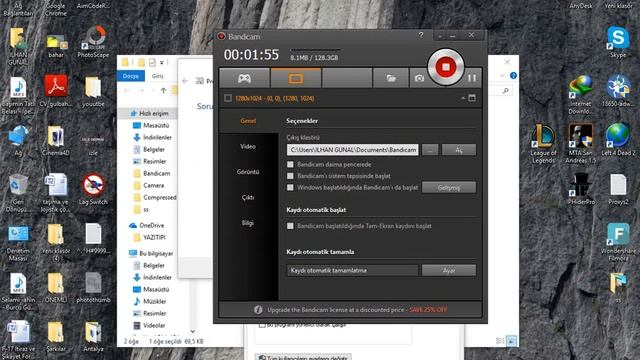Enable Windows başlatıldığında Bandicam'ı da başlat

click(x=290, y=187)
